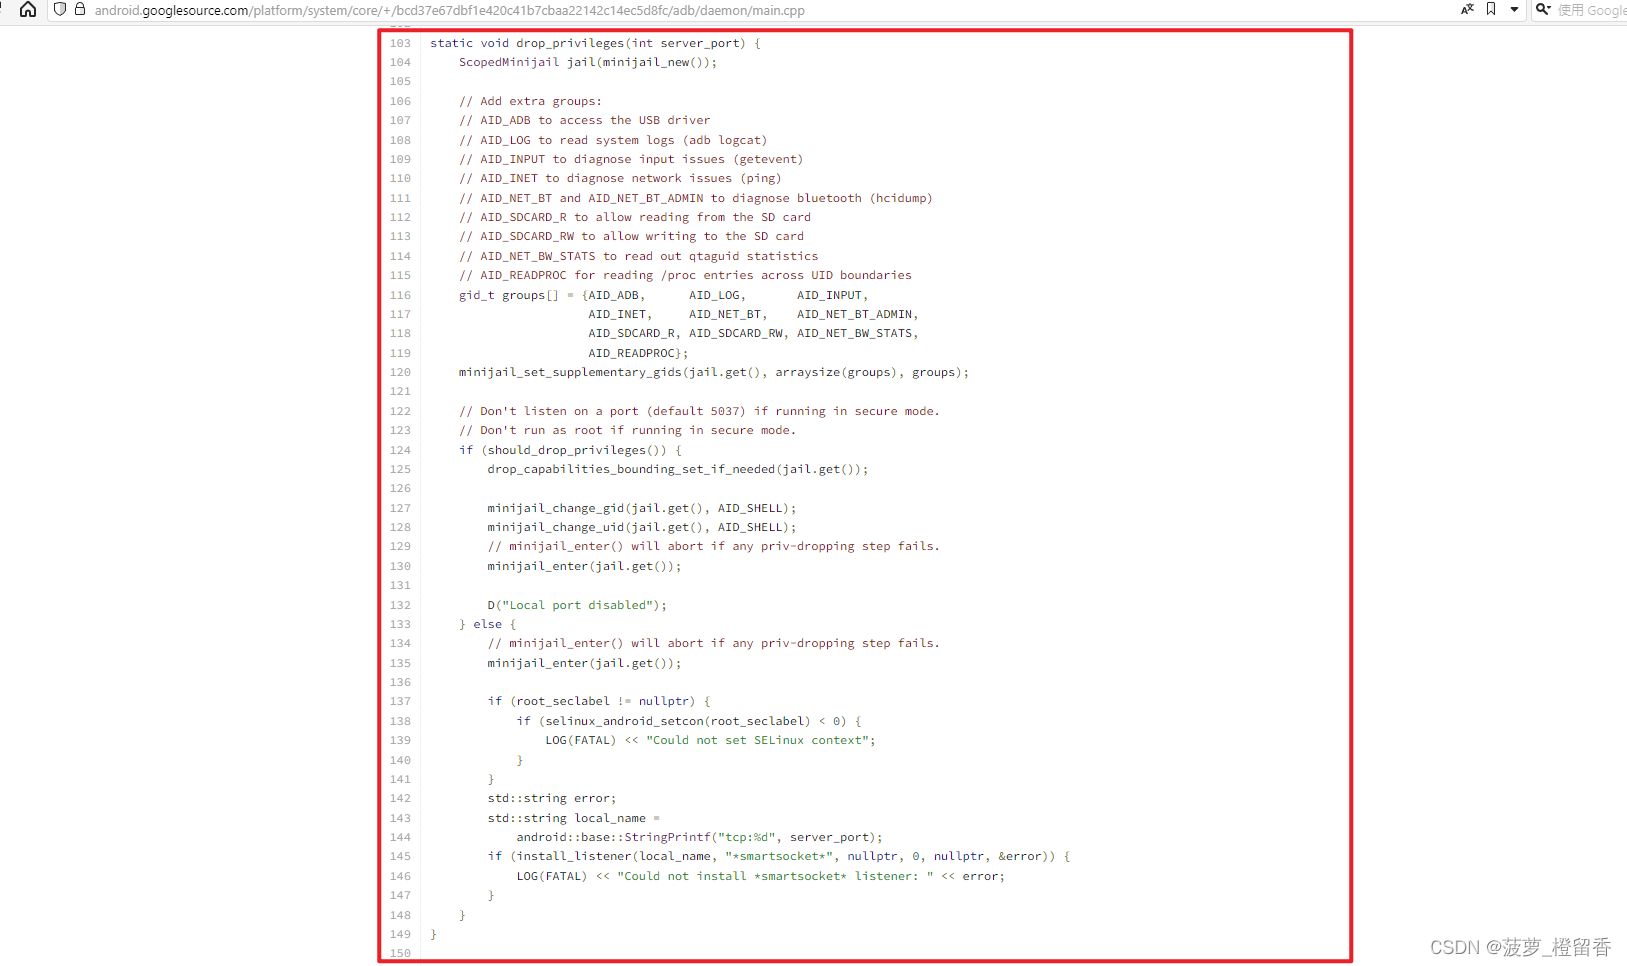Click the search engine magnifier icon

(x=1543, y=9)
